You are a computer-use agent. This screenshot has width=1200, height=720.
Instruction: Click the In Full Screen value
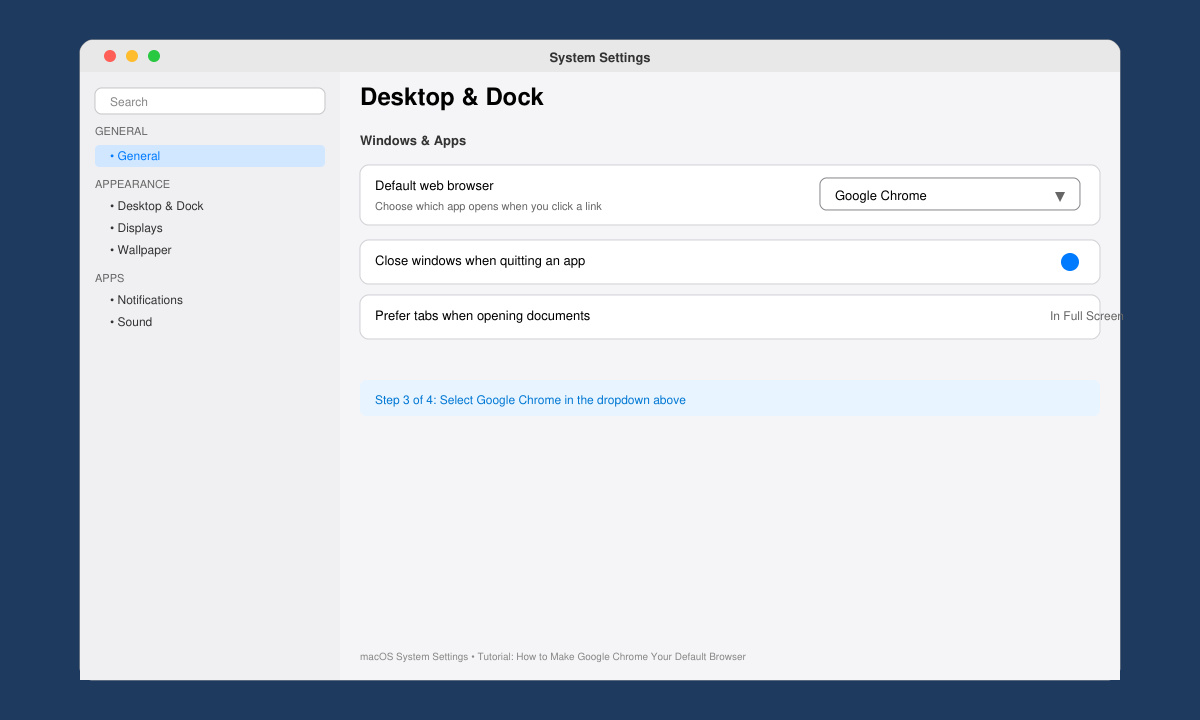[1086, 316]
